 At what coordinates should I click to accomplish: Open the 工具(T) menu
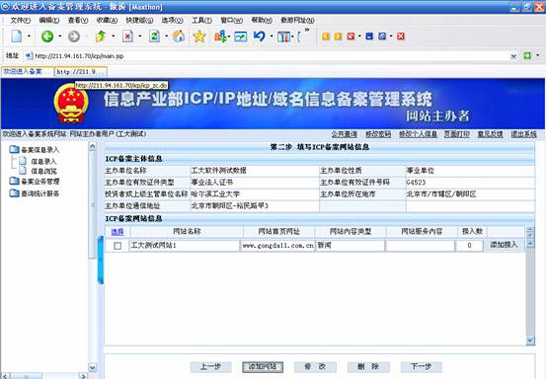coord(202,21)
